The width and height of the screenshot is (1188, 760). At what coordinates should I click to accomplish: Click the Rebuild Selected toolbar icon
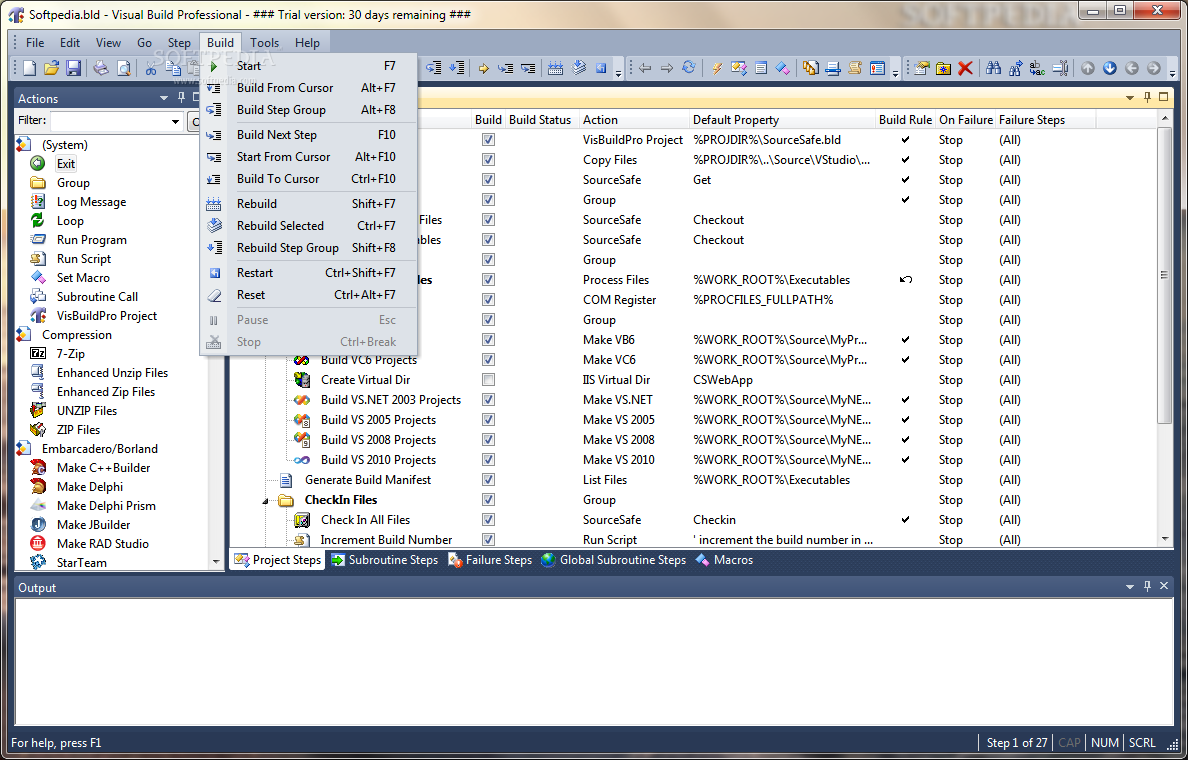tap(579, 69)
